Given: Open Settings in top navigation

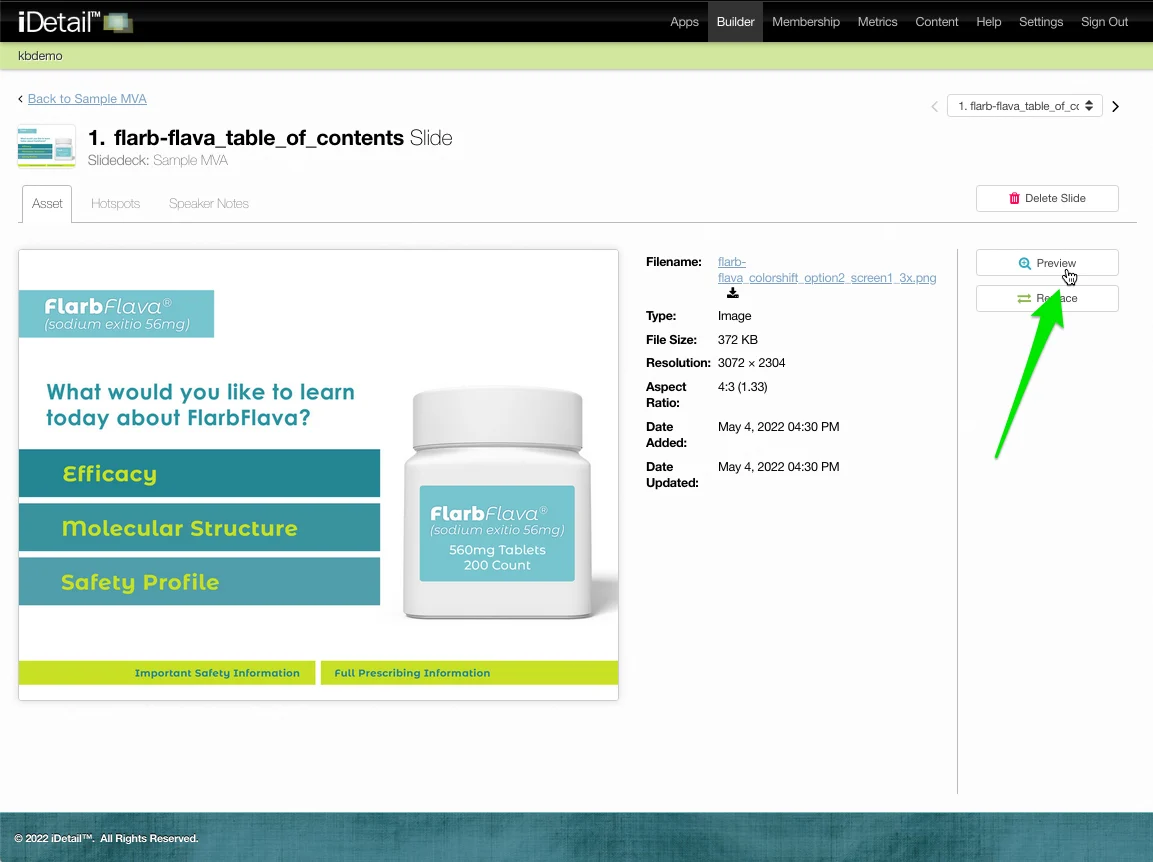Looking at the screenshot, I should pos(1040,22).
